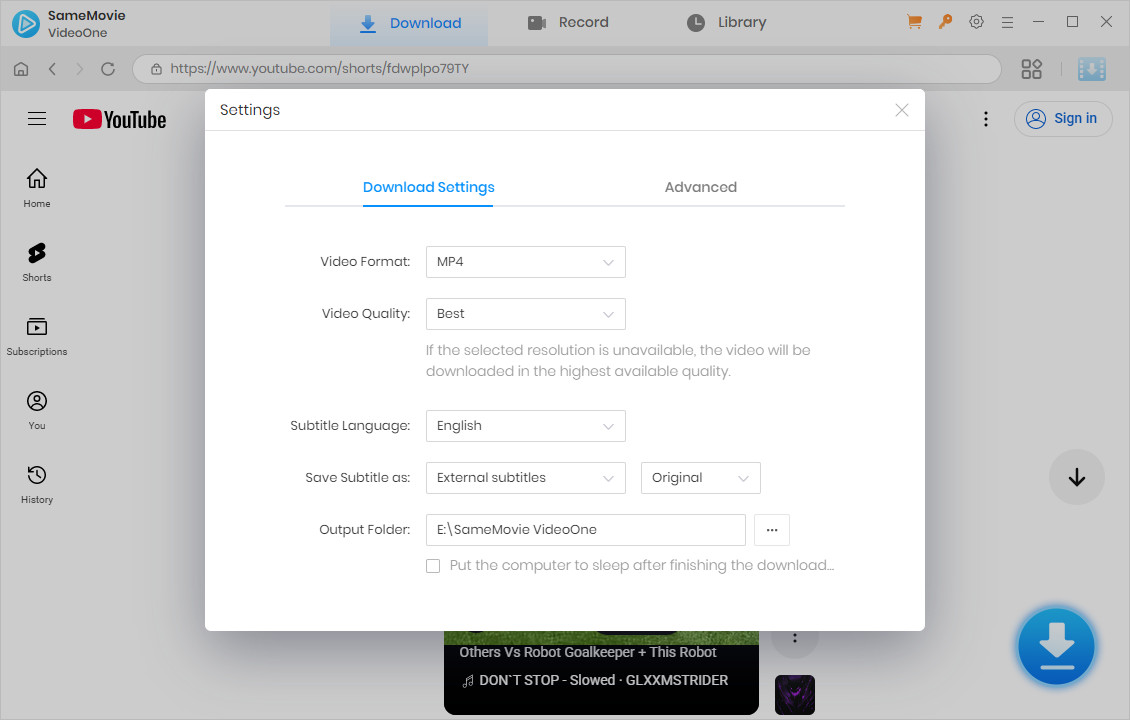
Task: Enable sleep after finishing download checkbox
Action: tap(433, 566)
